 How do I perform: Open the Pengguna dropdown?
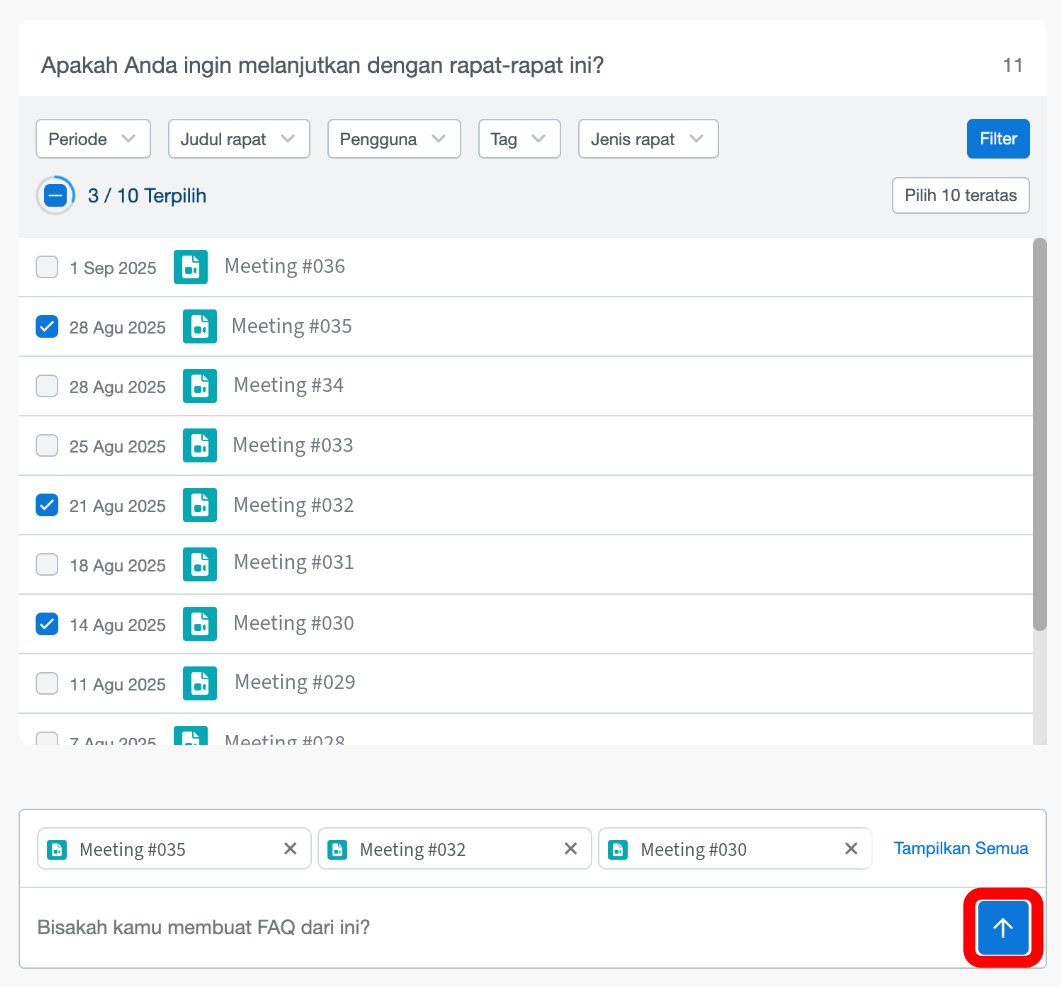coord(394,139)
